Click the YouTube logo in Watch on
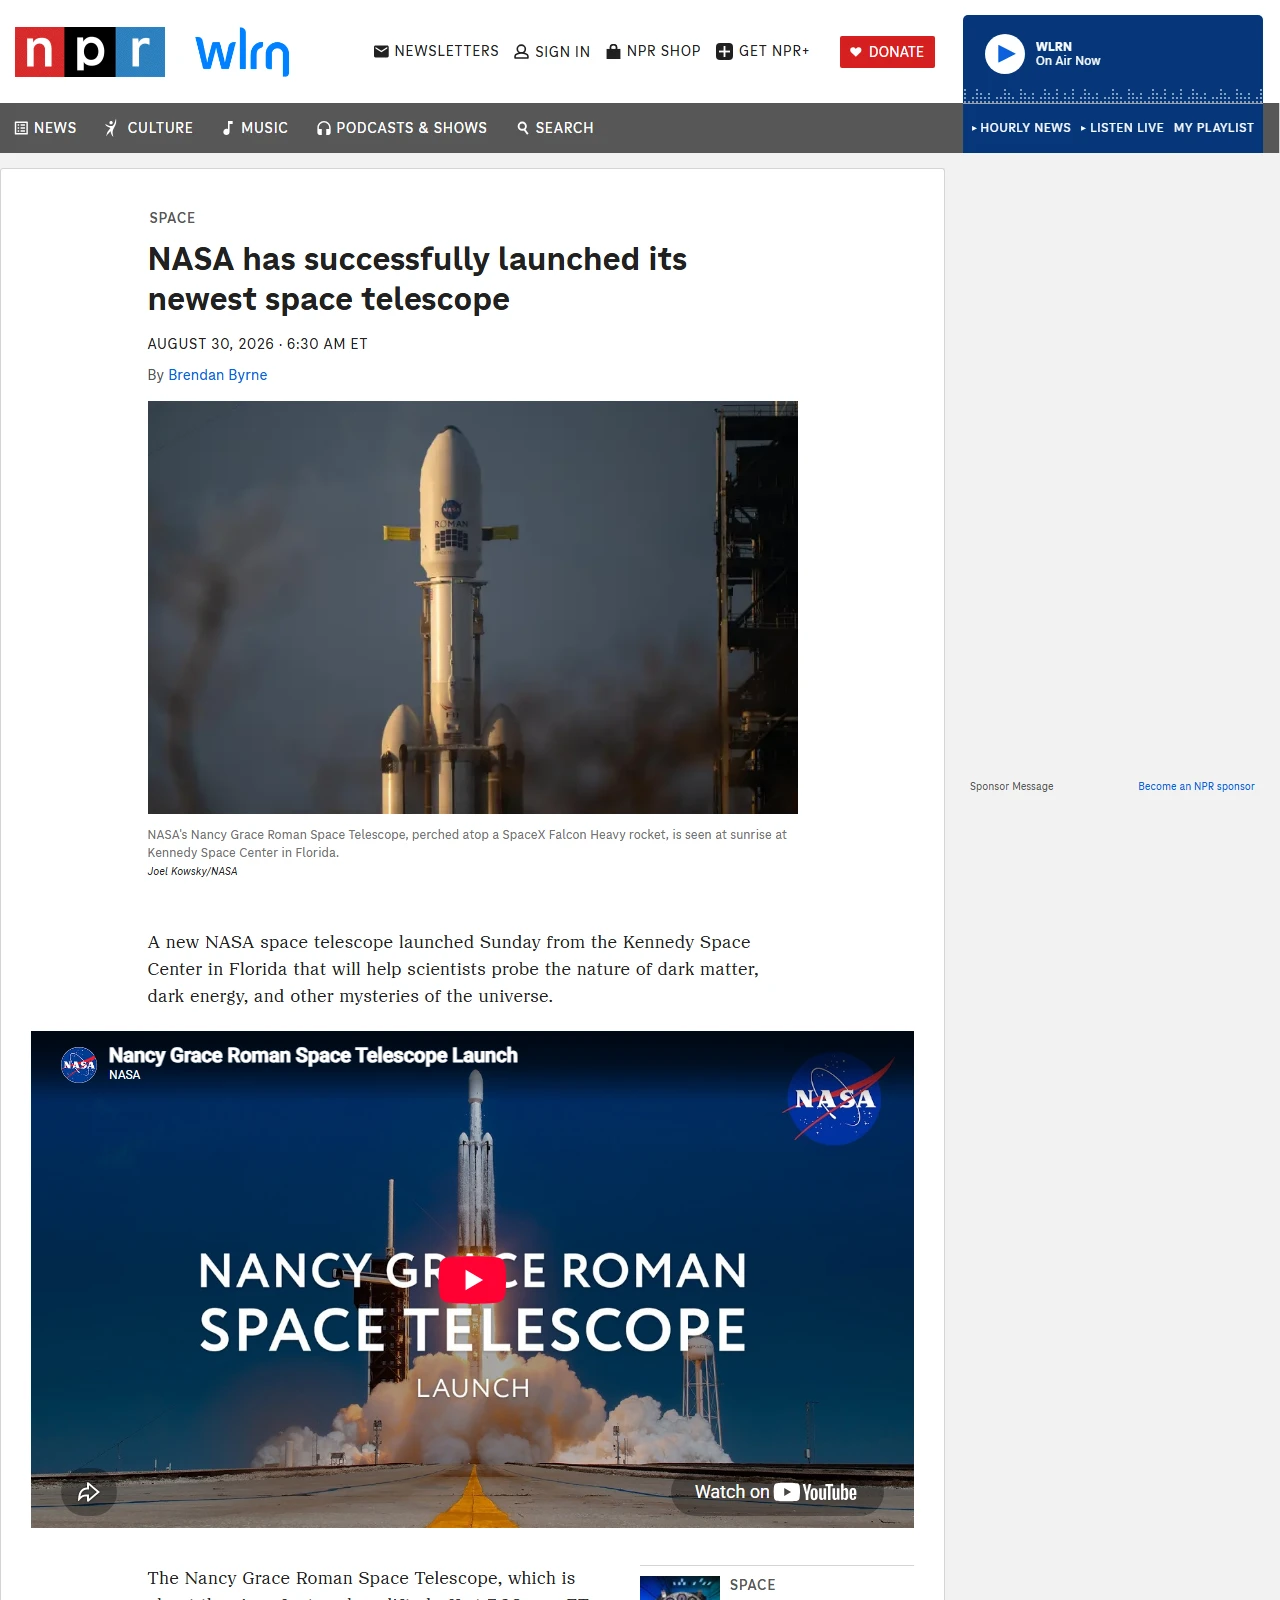The width and height of the screenshot is (1280, 1600). [x=815, y=1492]
